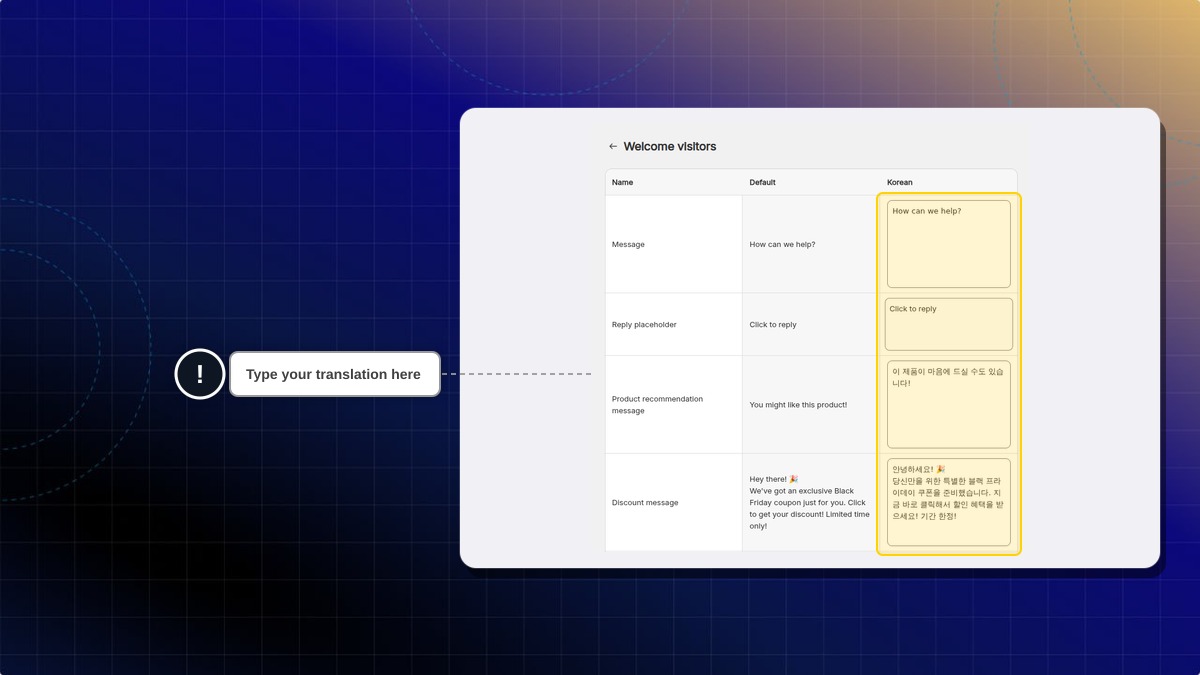Click the 'Welcome visitors' page title
The height and width of the screenshot is (675, 1200).
670,146
